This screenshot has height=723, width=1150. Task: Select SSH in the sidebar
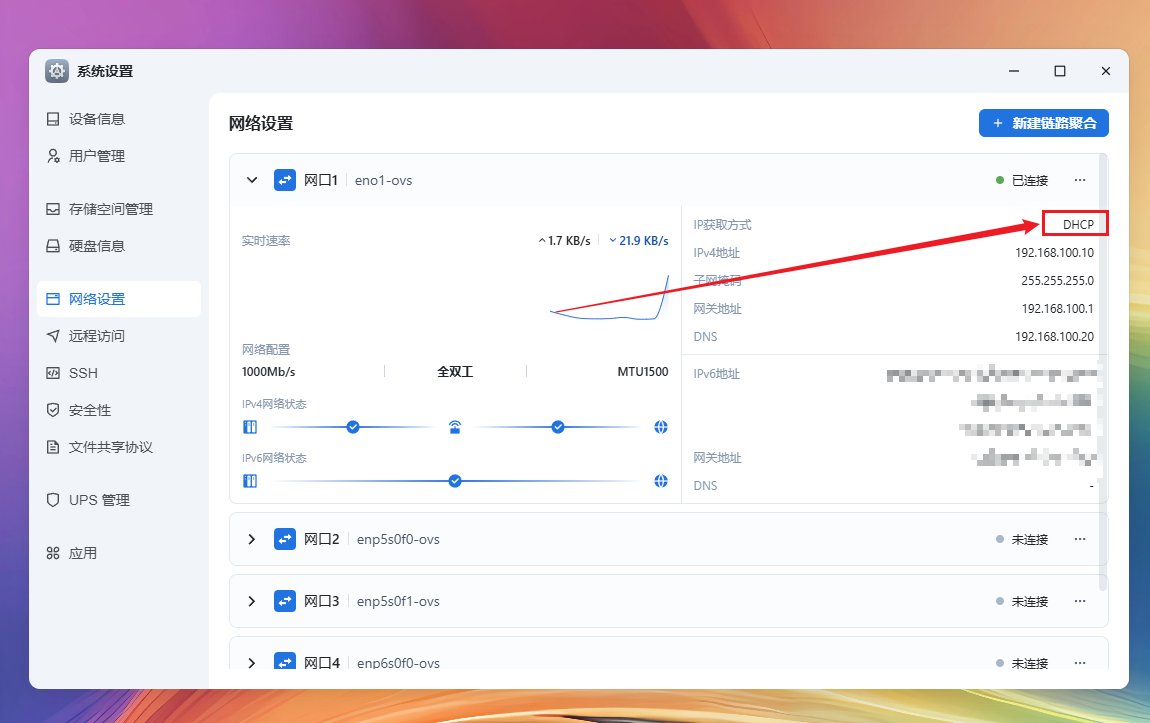click(83, 373)
